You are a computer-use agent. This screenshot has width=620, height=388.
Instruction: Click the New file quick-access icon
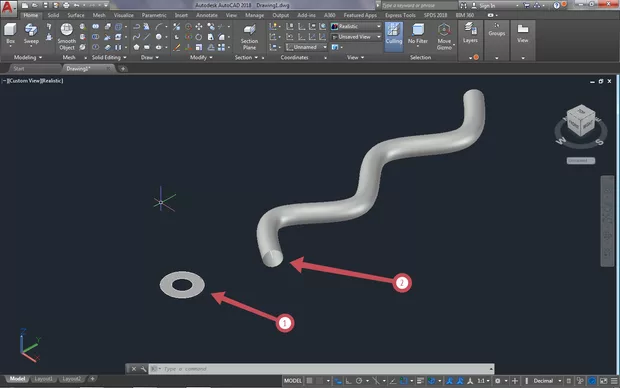[x=25, y=5]
